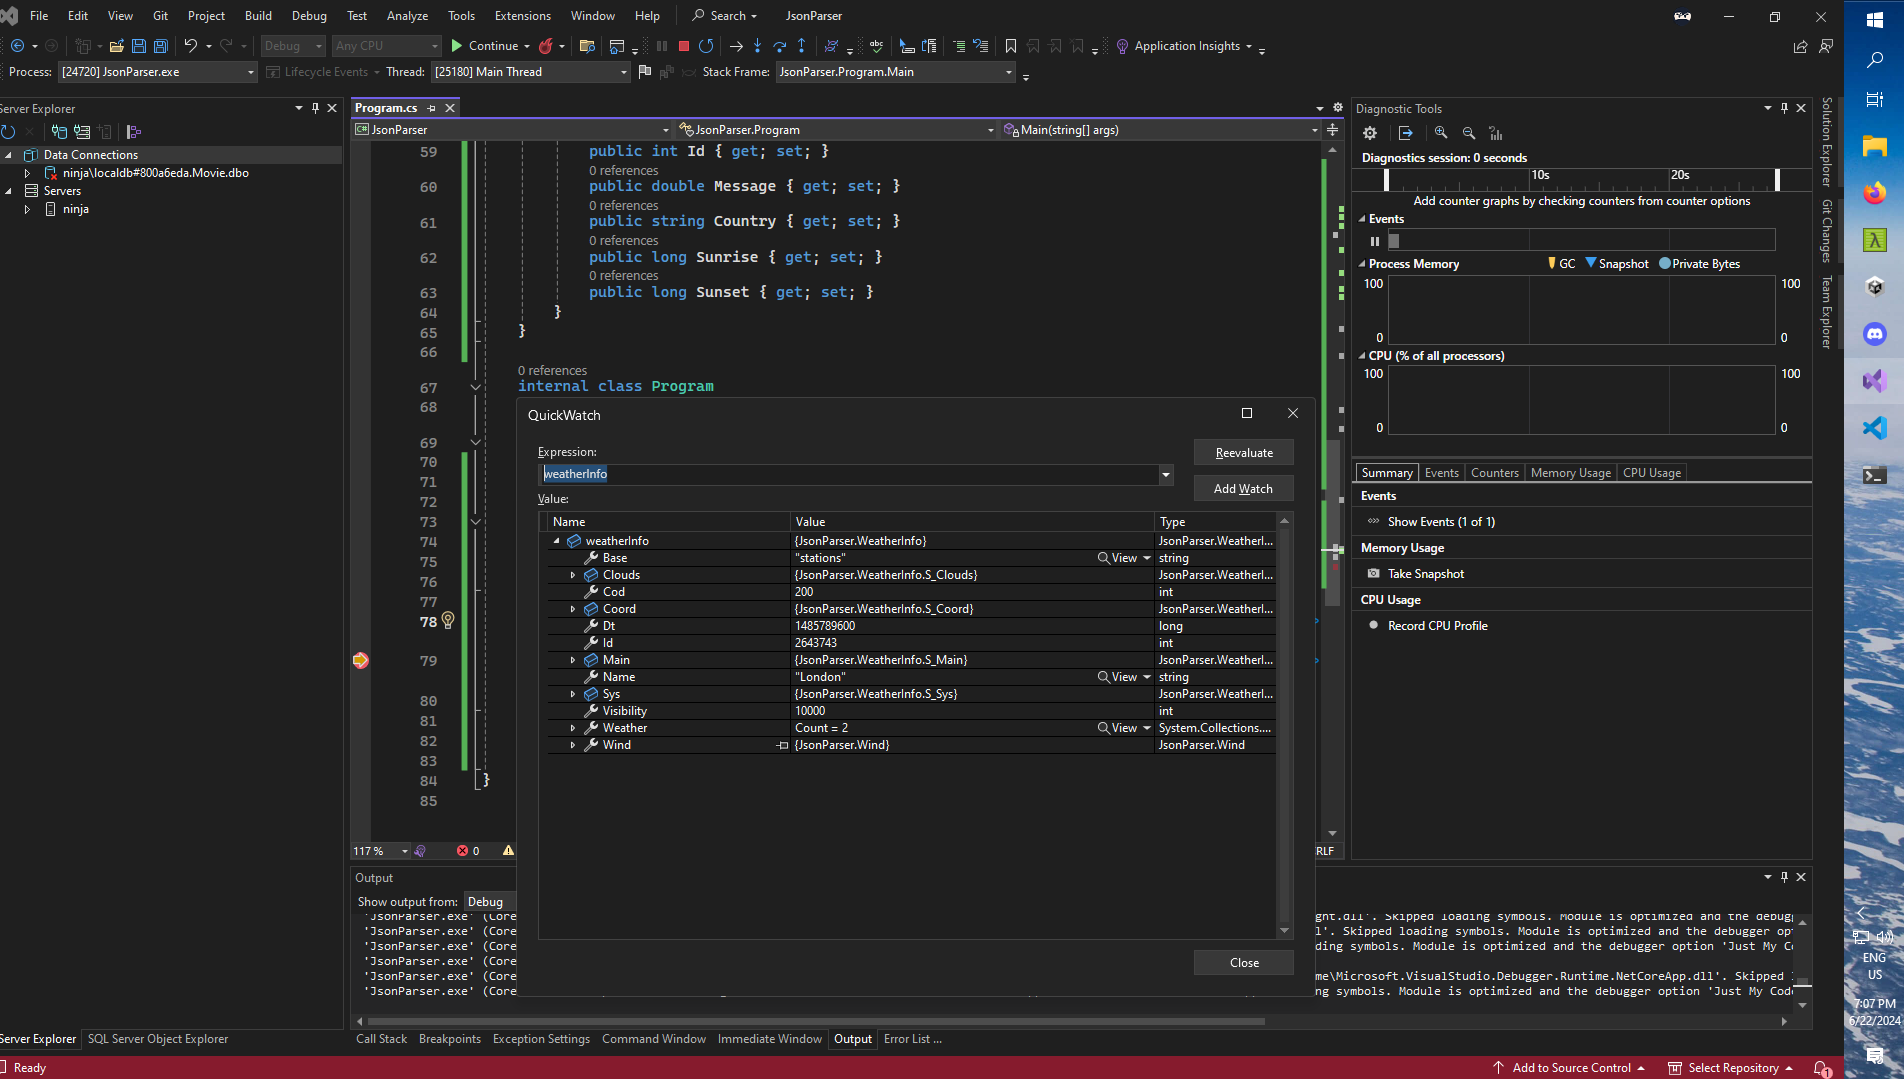Open Diagnostic Tools settings gear
The image size is (1904, 1079).
1370,133
